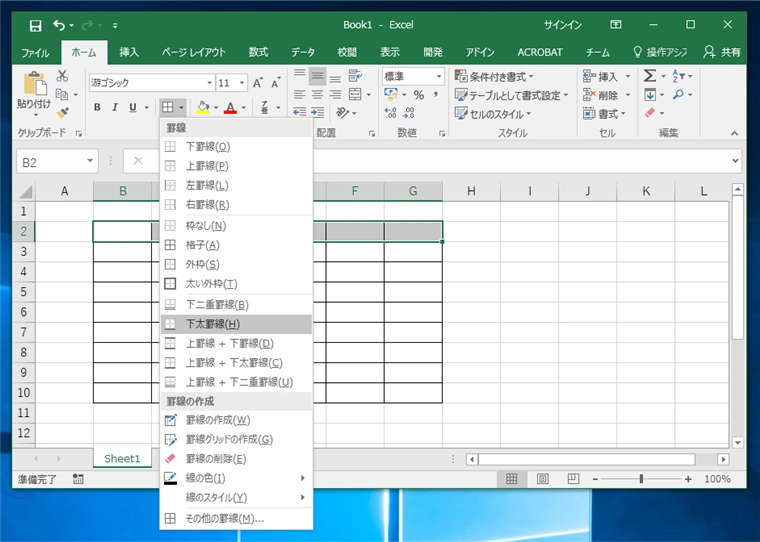Click the Borders grid icon button
760x542 pixels.
(168, 107)
